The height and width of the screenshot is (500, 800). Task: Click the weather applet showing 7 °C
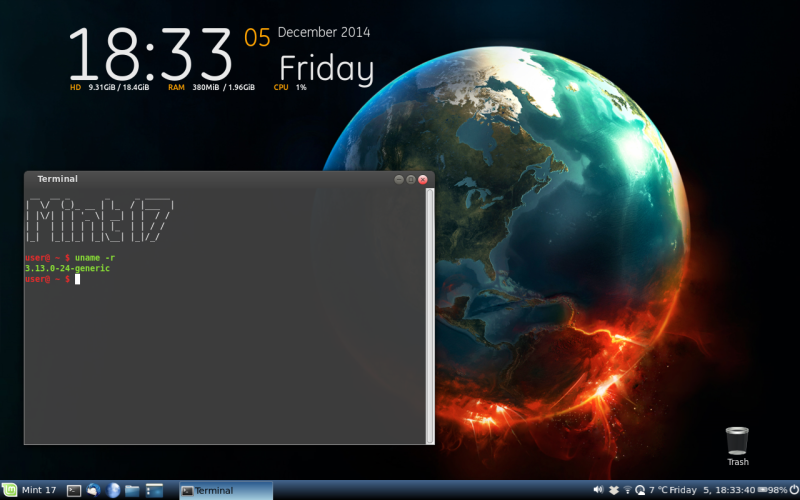(653, 490)
